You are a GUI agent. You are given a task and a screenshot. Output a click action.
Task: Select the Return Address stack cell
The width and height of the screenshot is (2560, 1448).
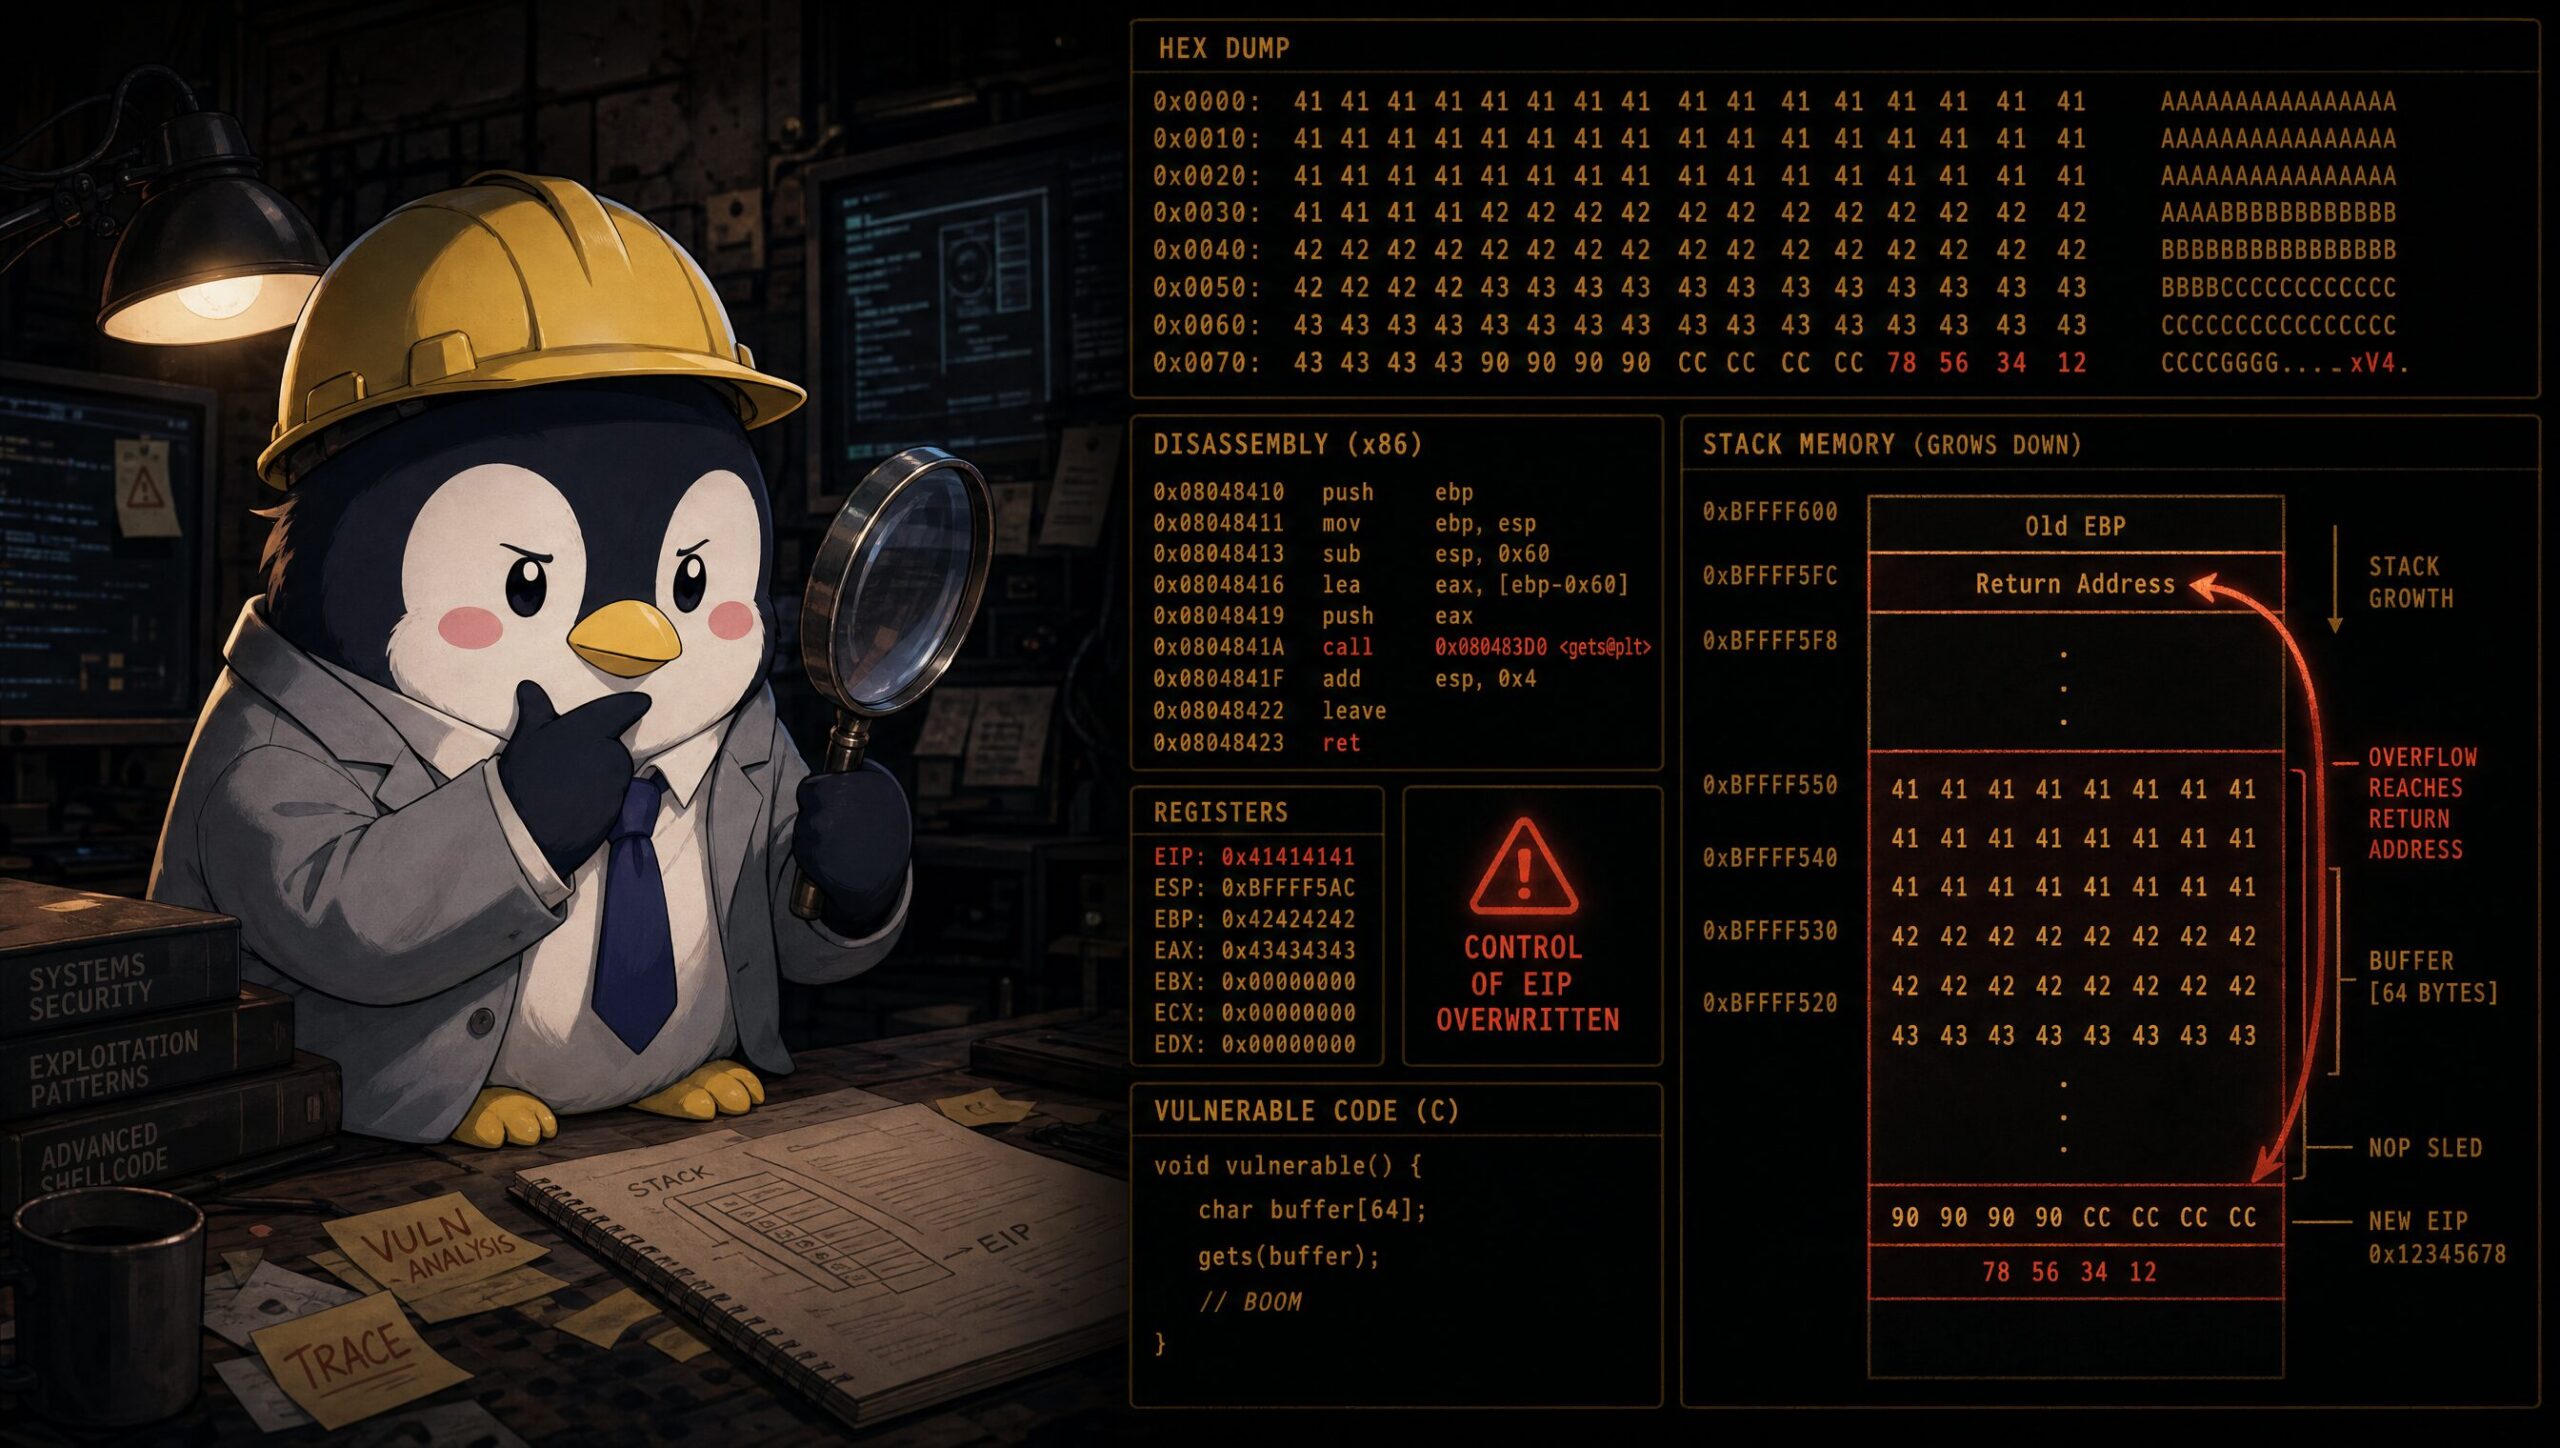click(2076, 584)
